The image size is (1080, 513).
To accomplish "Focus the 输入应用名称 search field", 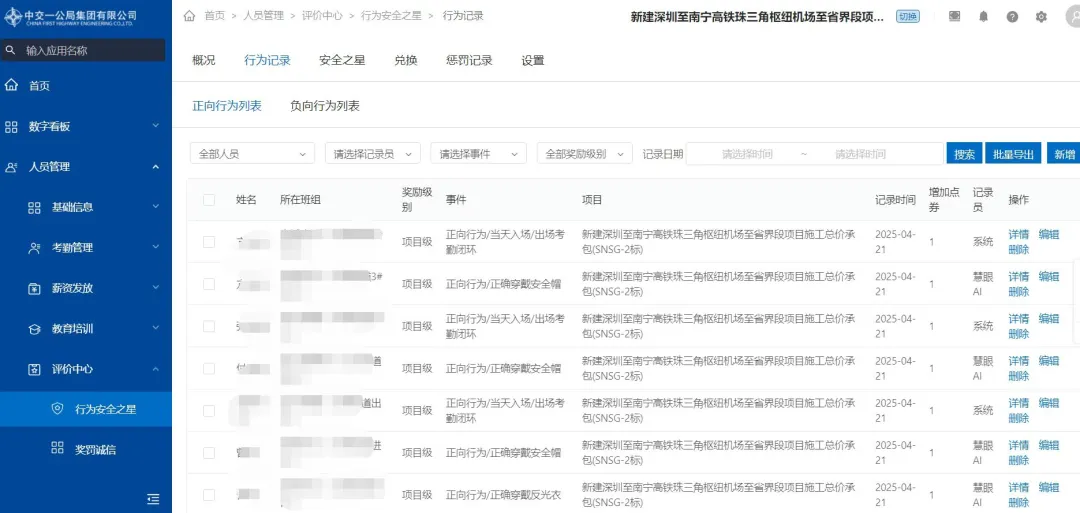I will (83, 50).
